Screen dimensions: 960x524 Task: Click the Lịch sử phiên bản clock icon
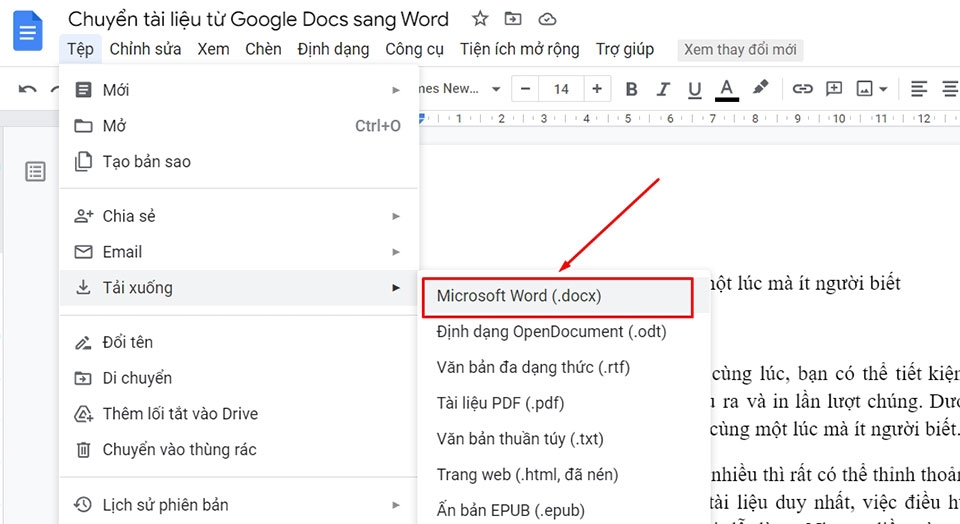pyautogui.click(x=83, y=505)
